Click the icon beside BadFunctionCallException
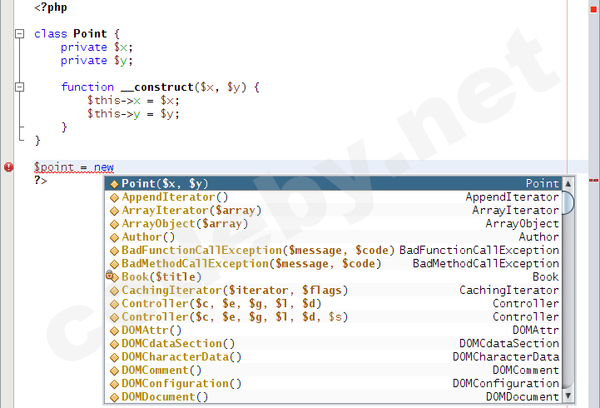600x408 pixels. click(x=114, y=251)
